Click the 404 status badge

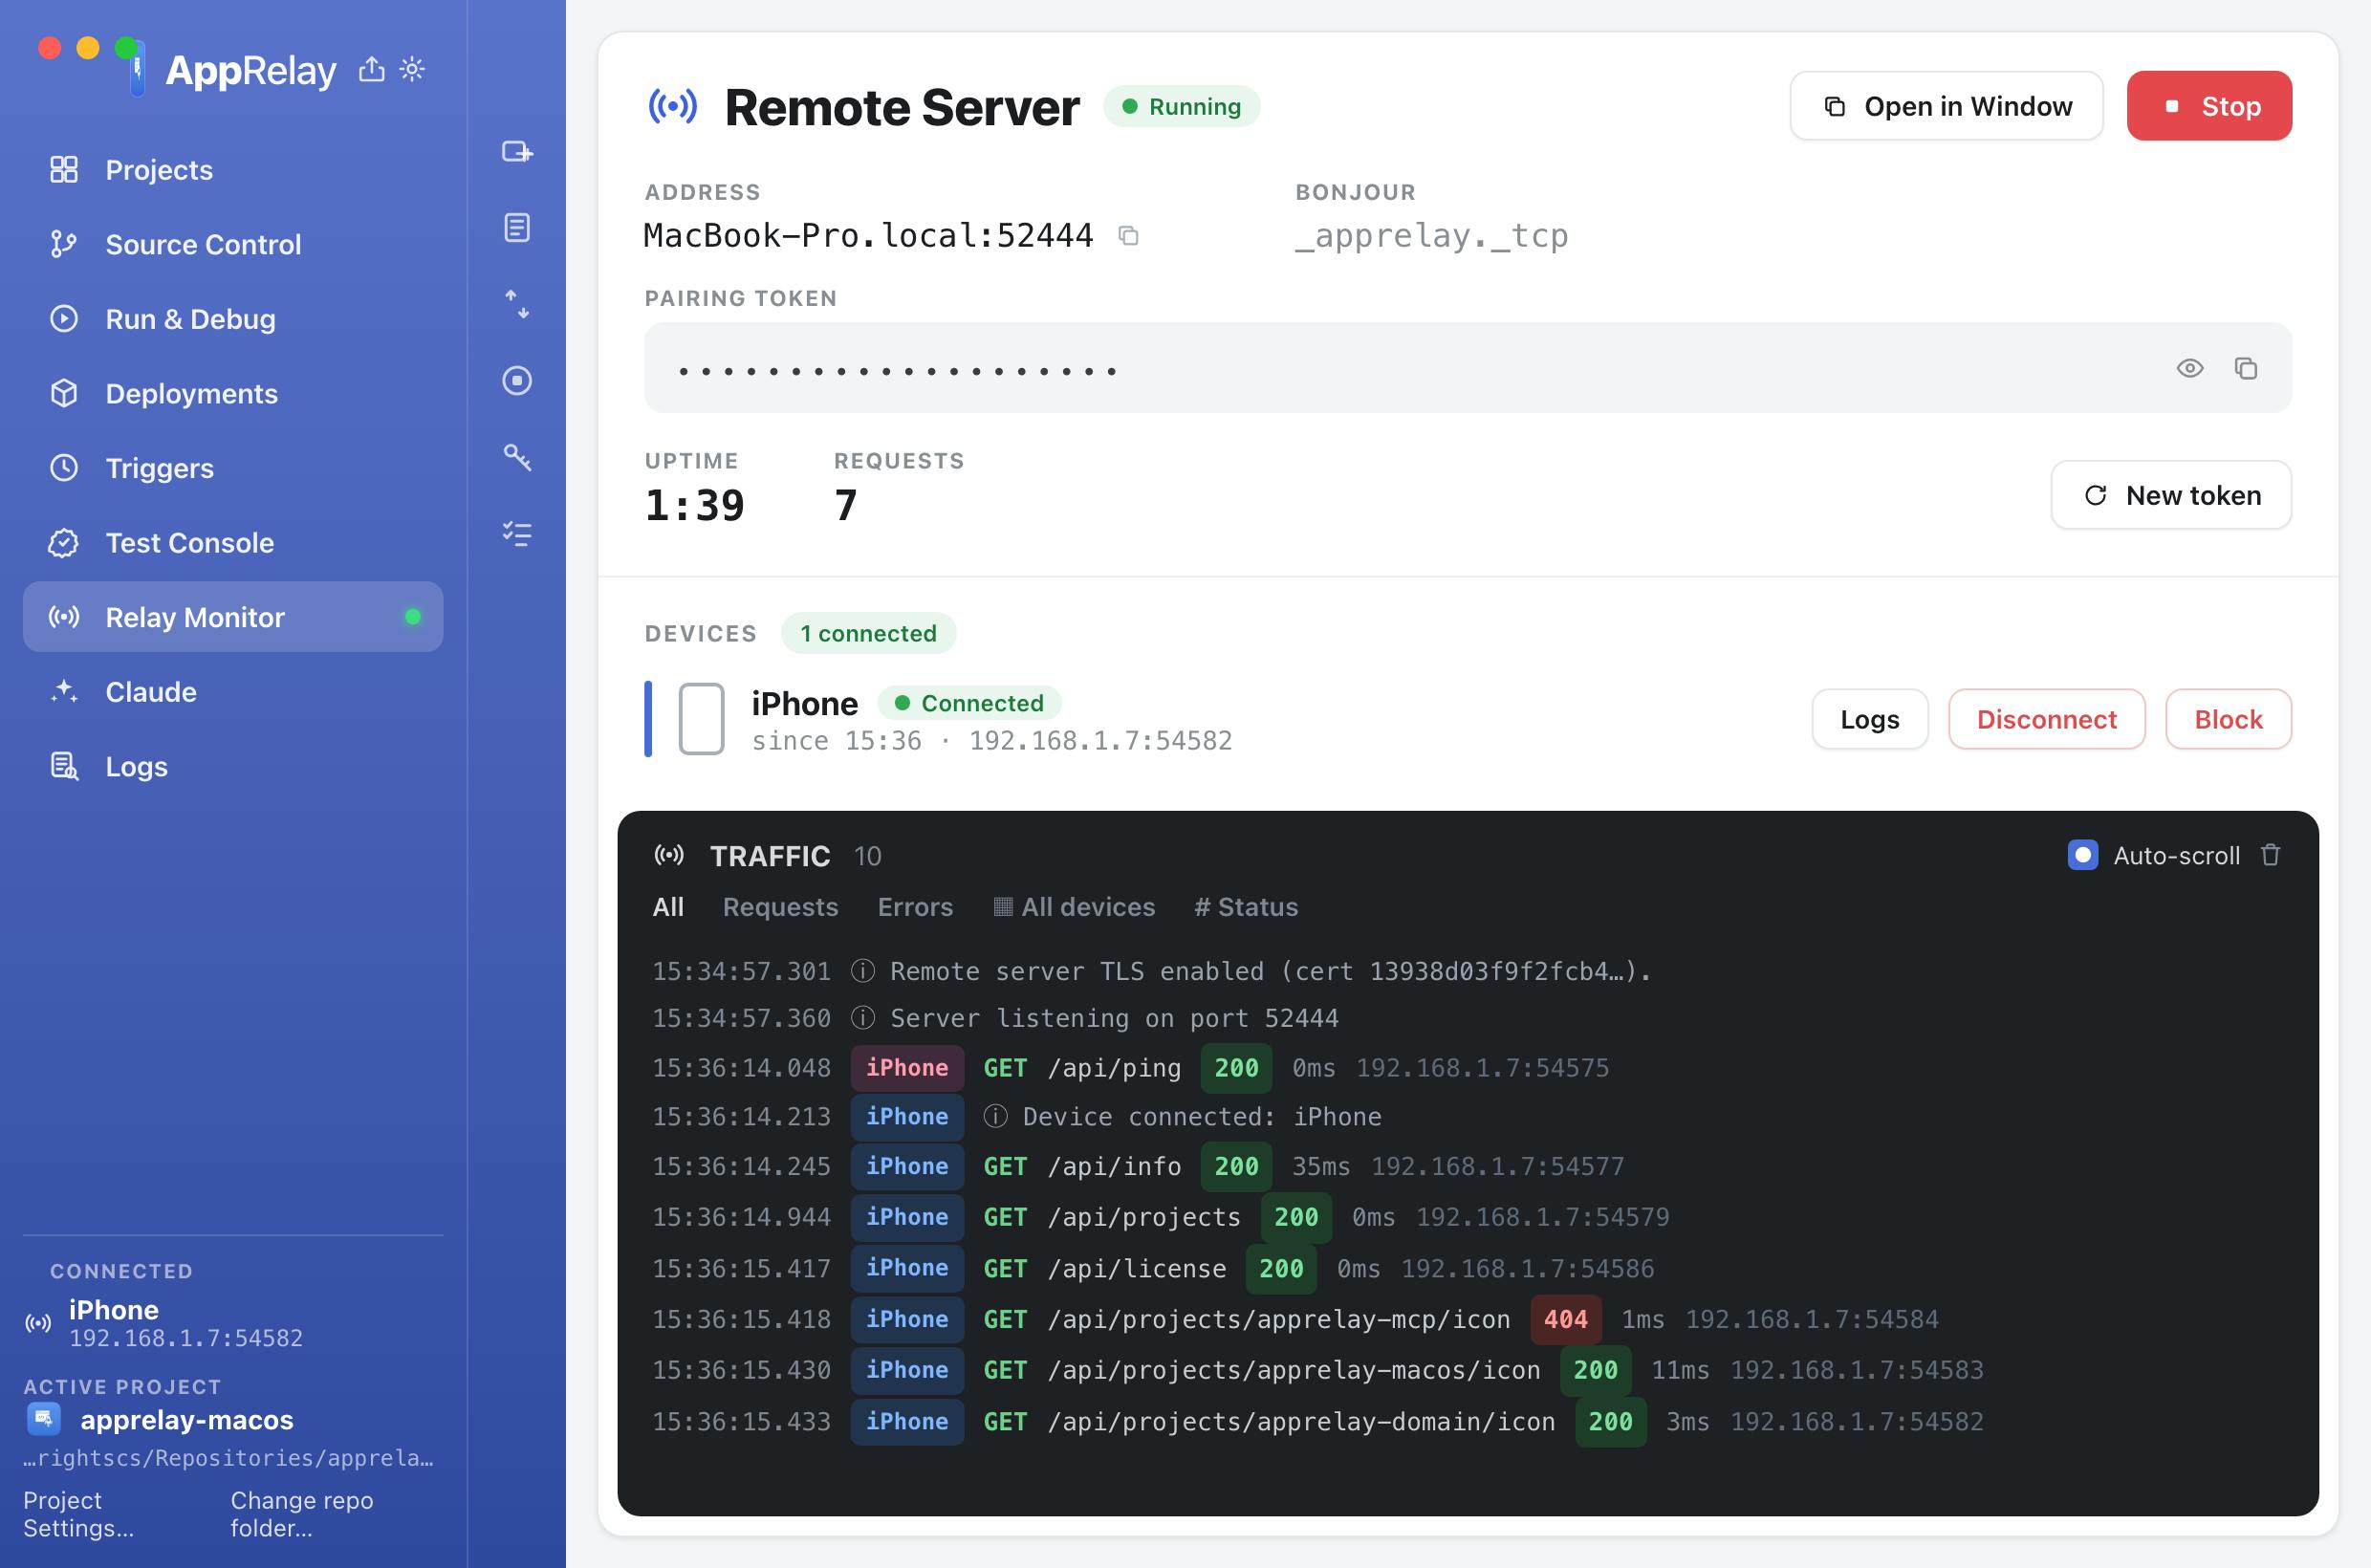(1566, 1319)
